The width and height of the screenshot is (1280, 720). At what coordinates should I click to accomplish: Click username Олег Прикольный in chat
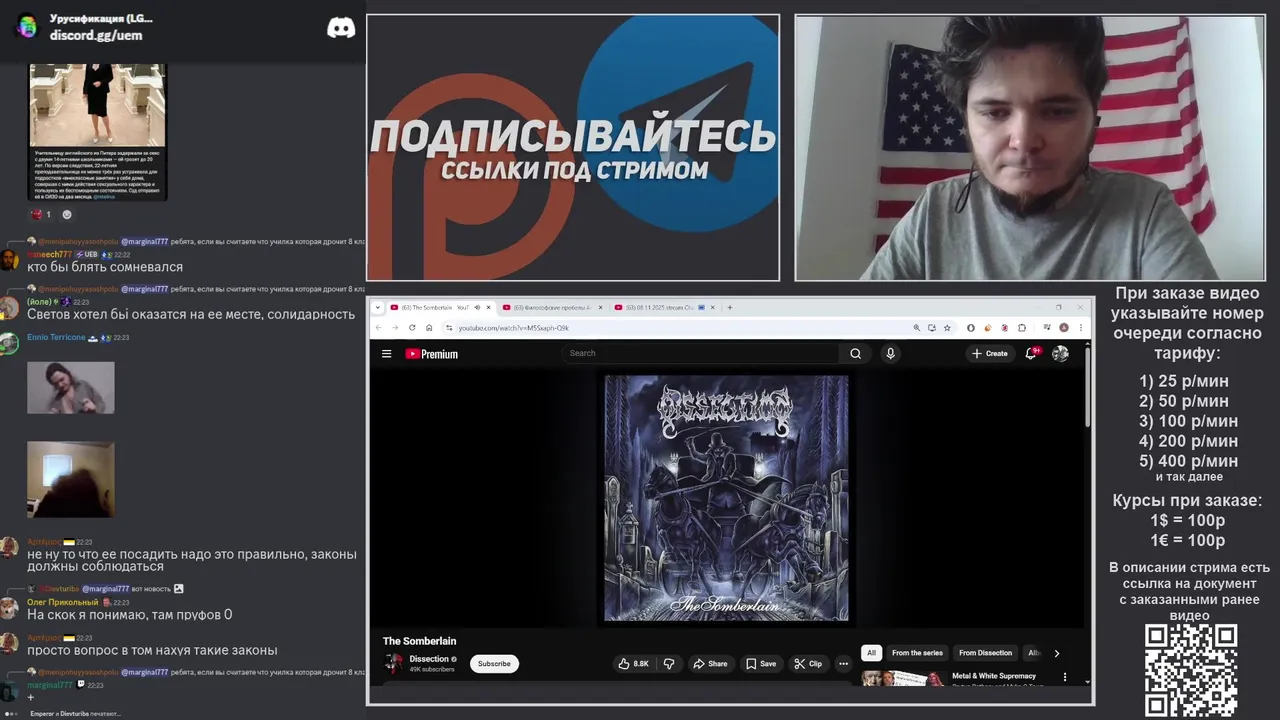pos(62,602)
